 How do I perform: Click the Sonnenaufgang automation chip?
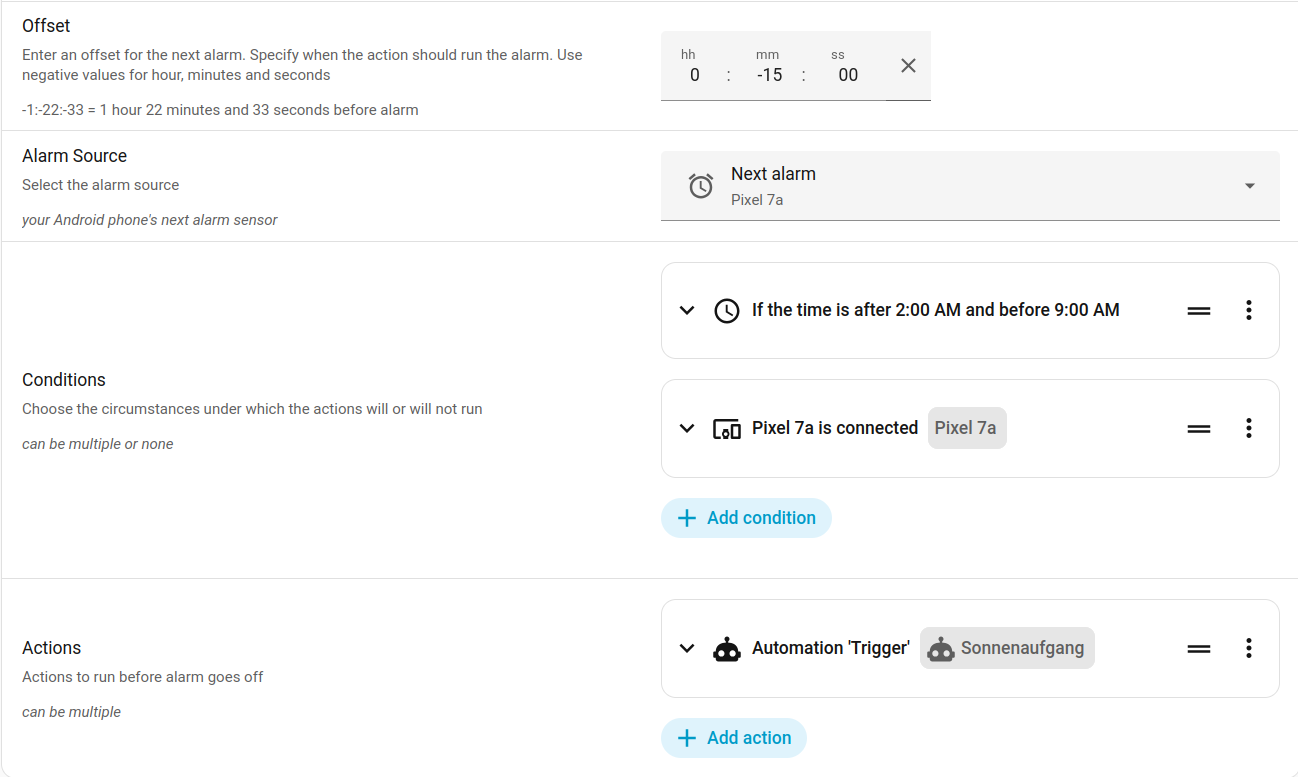(x=1007, y=649)
